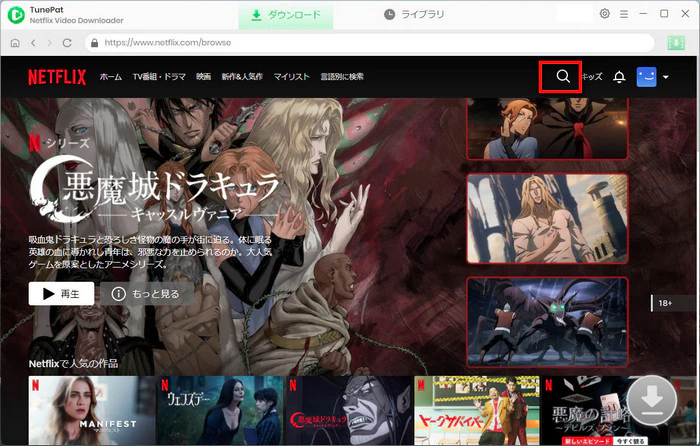The width and height of the screenshot is (700, 446).
Task: Navigate forward with the arrow
Action: [x=50, y=43]
